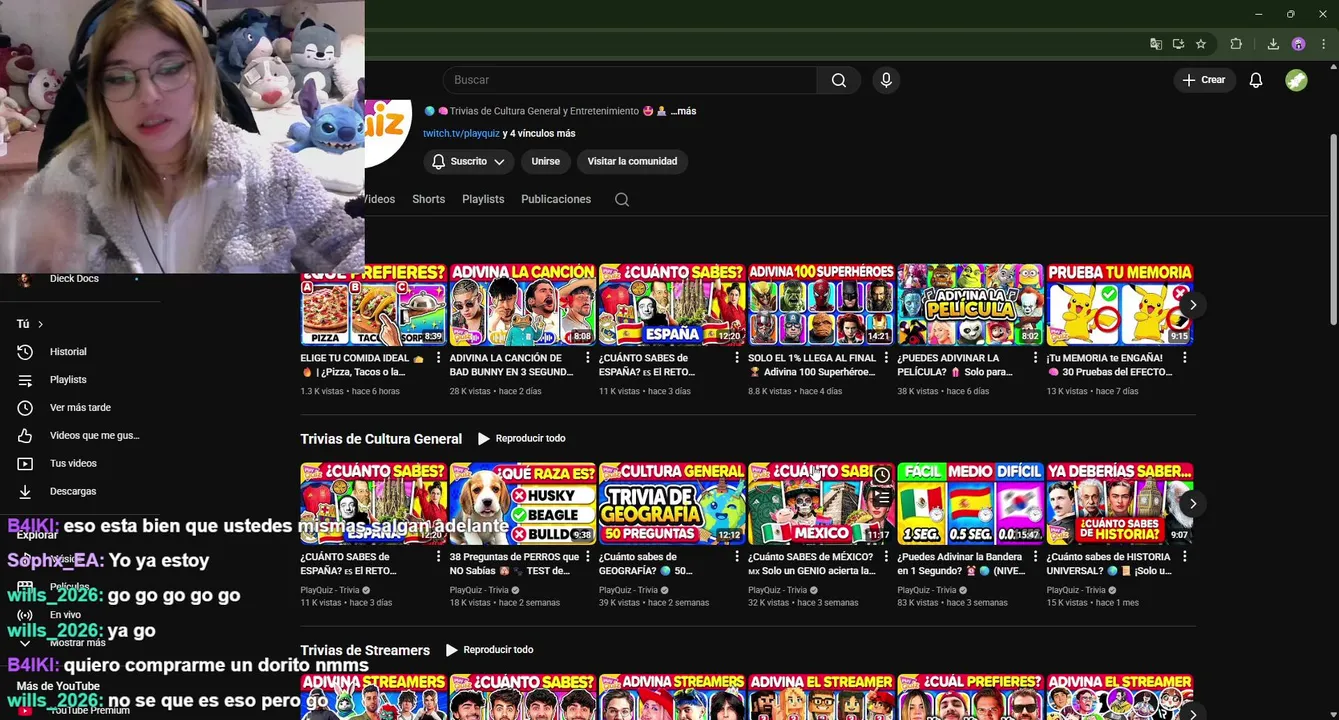Add México video to Watch later clock
1339x720 pixels.
coord(881,476)
